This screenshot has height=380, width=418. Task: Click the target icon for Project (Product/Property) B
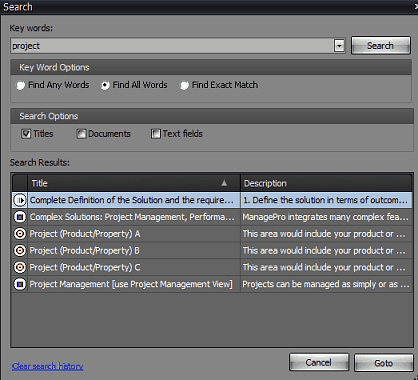click(x=20, y=250)
